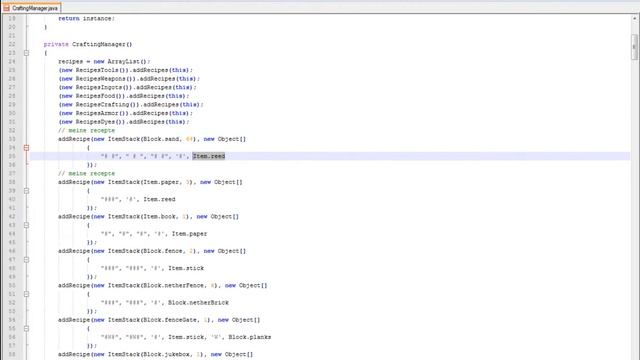The height and width of the screenshot is (360, 640).
Task: Click the RecipesDyes line
Action: tap(123, 122)
